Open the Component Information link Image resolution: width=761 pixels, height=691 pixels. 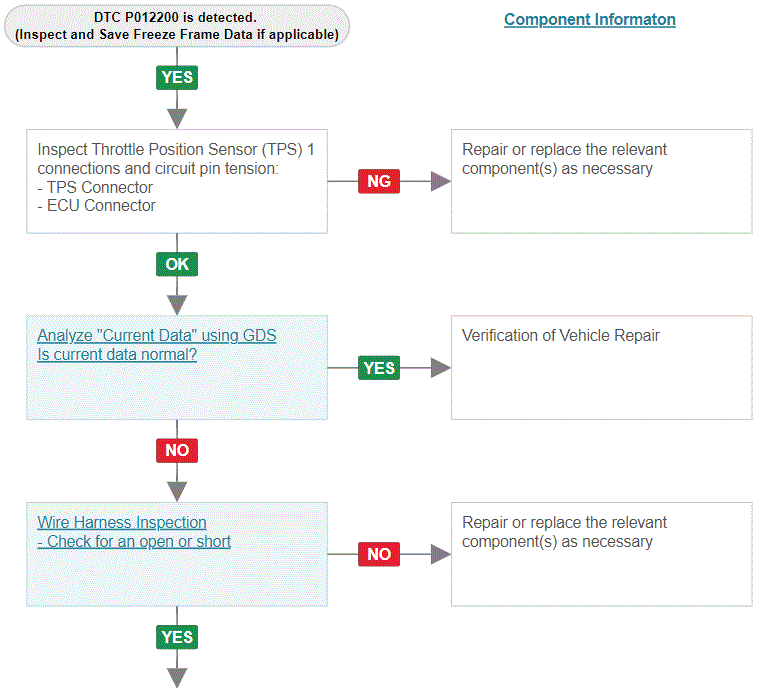[589, 19]
